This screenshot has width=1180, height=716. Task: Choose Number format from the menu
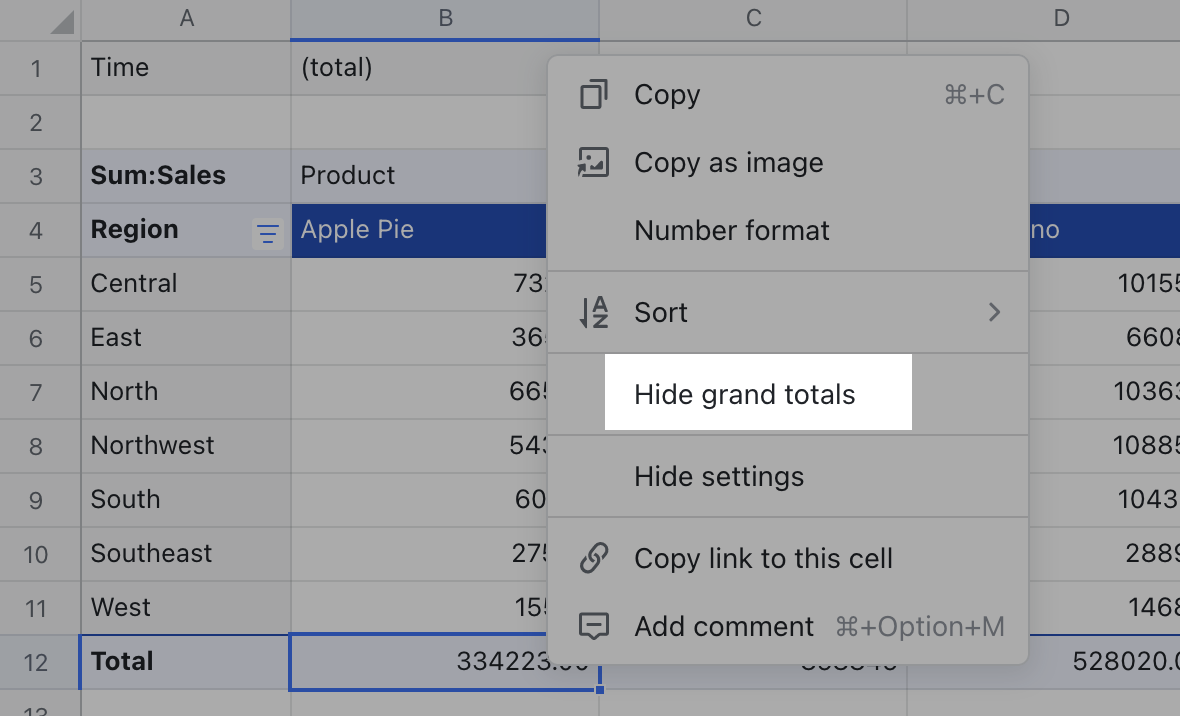[x=732, y=231]
